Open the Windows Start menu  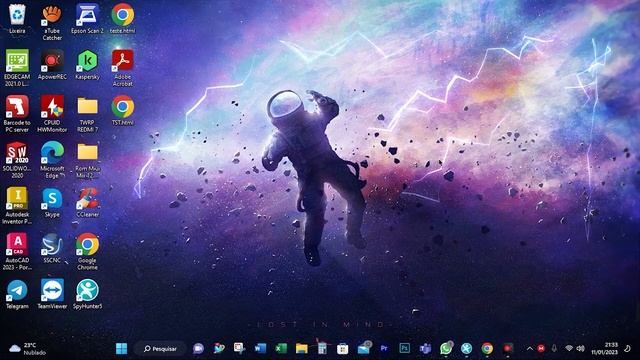121,348
